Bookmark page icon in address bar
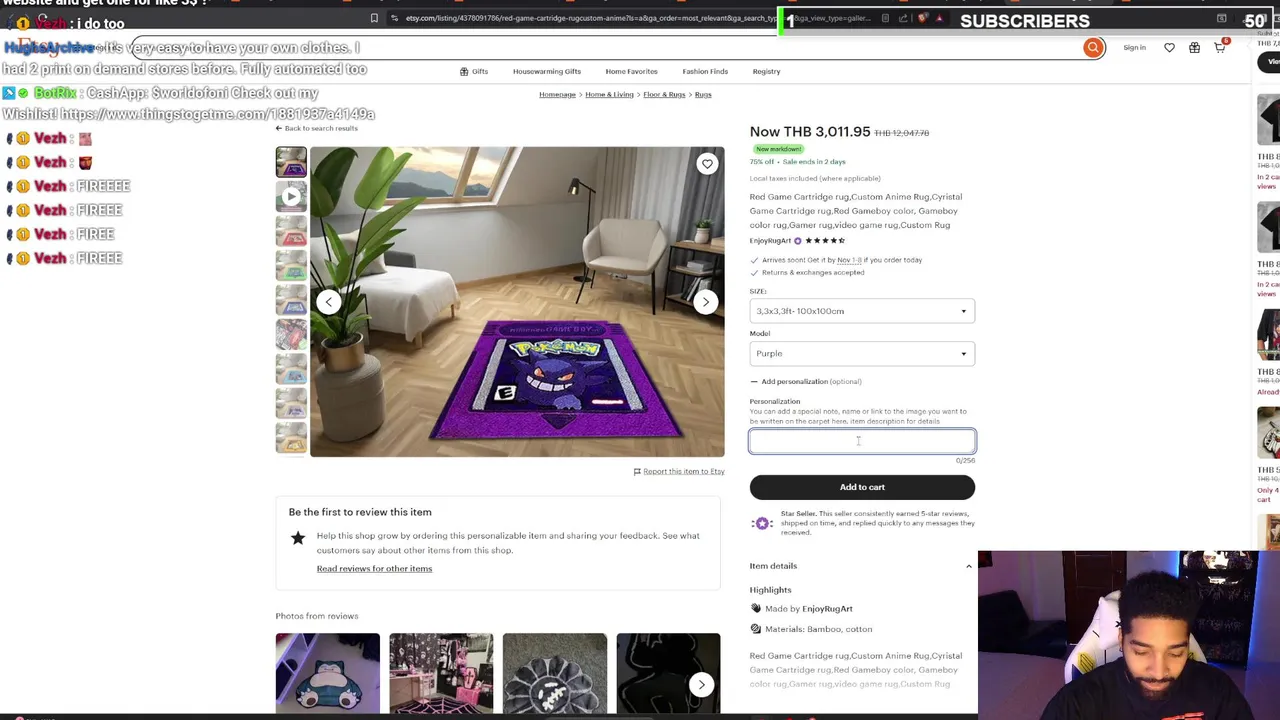The image size is (1280, 720). [x=374, y=18]
